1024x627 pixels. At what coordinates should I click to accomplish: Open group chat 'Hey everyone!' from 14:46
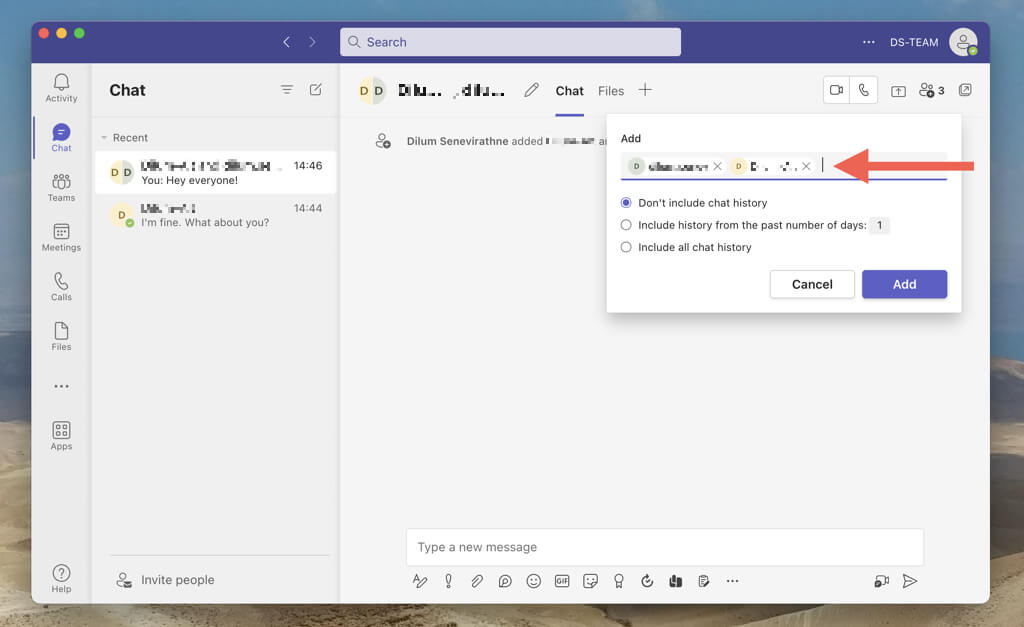(x=216, y=172)
